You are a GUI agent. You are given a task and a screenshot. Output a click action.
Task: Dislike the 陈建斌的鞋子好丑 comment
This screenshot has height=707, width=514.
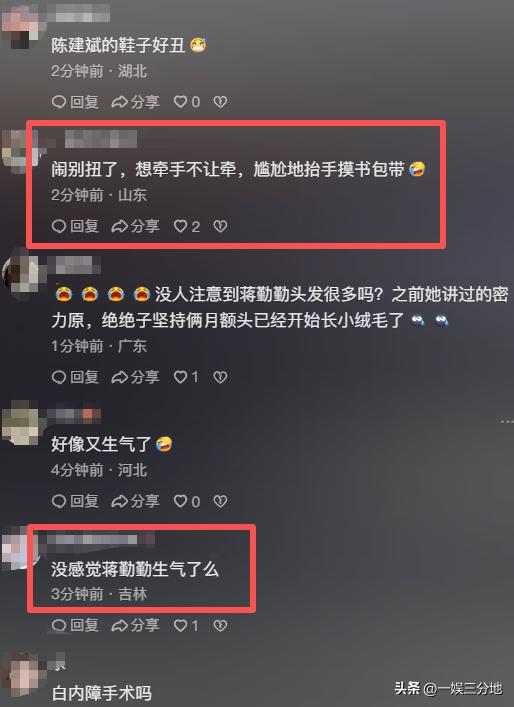(x=220, y=102)
